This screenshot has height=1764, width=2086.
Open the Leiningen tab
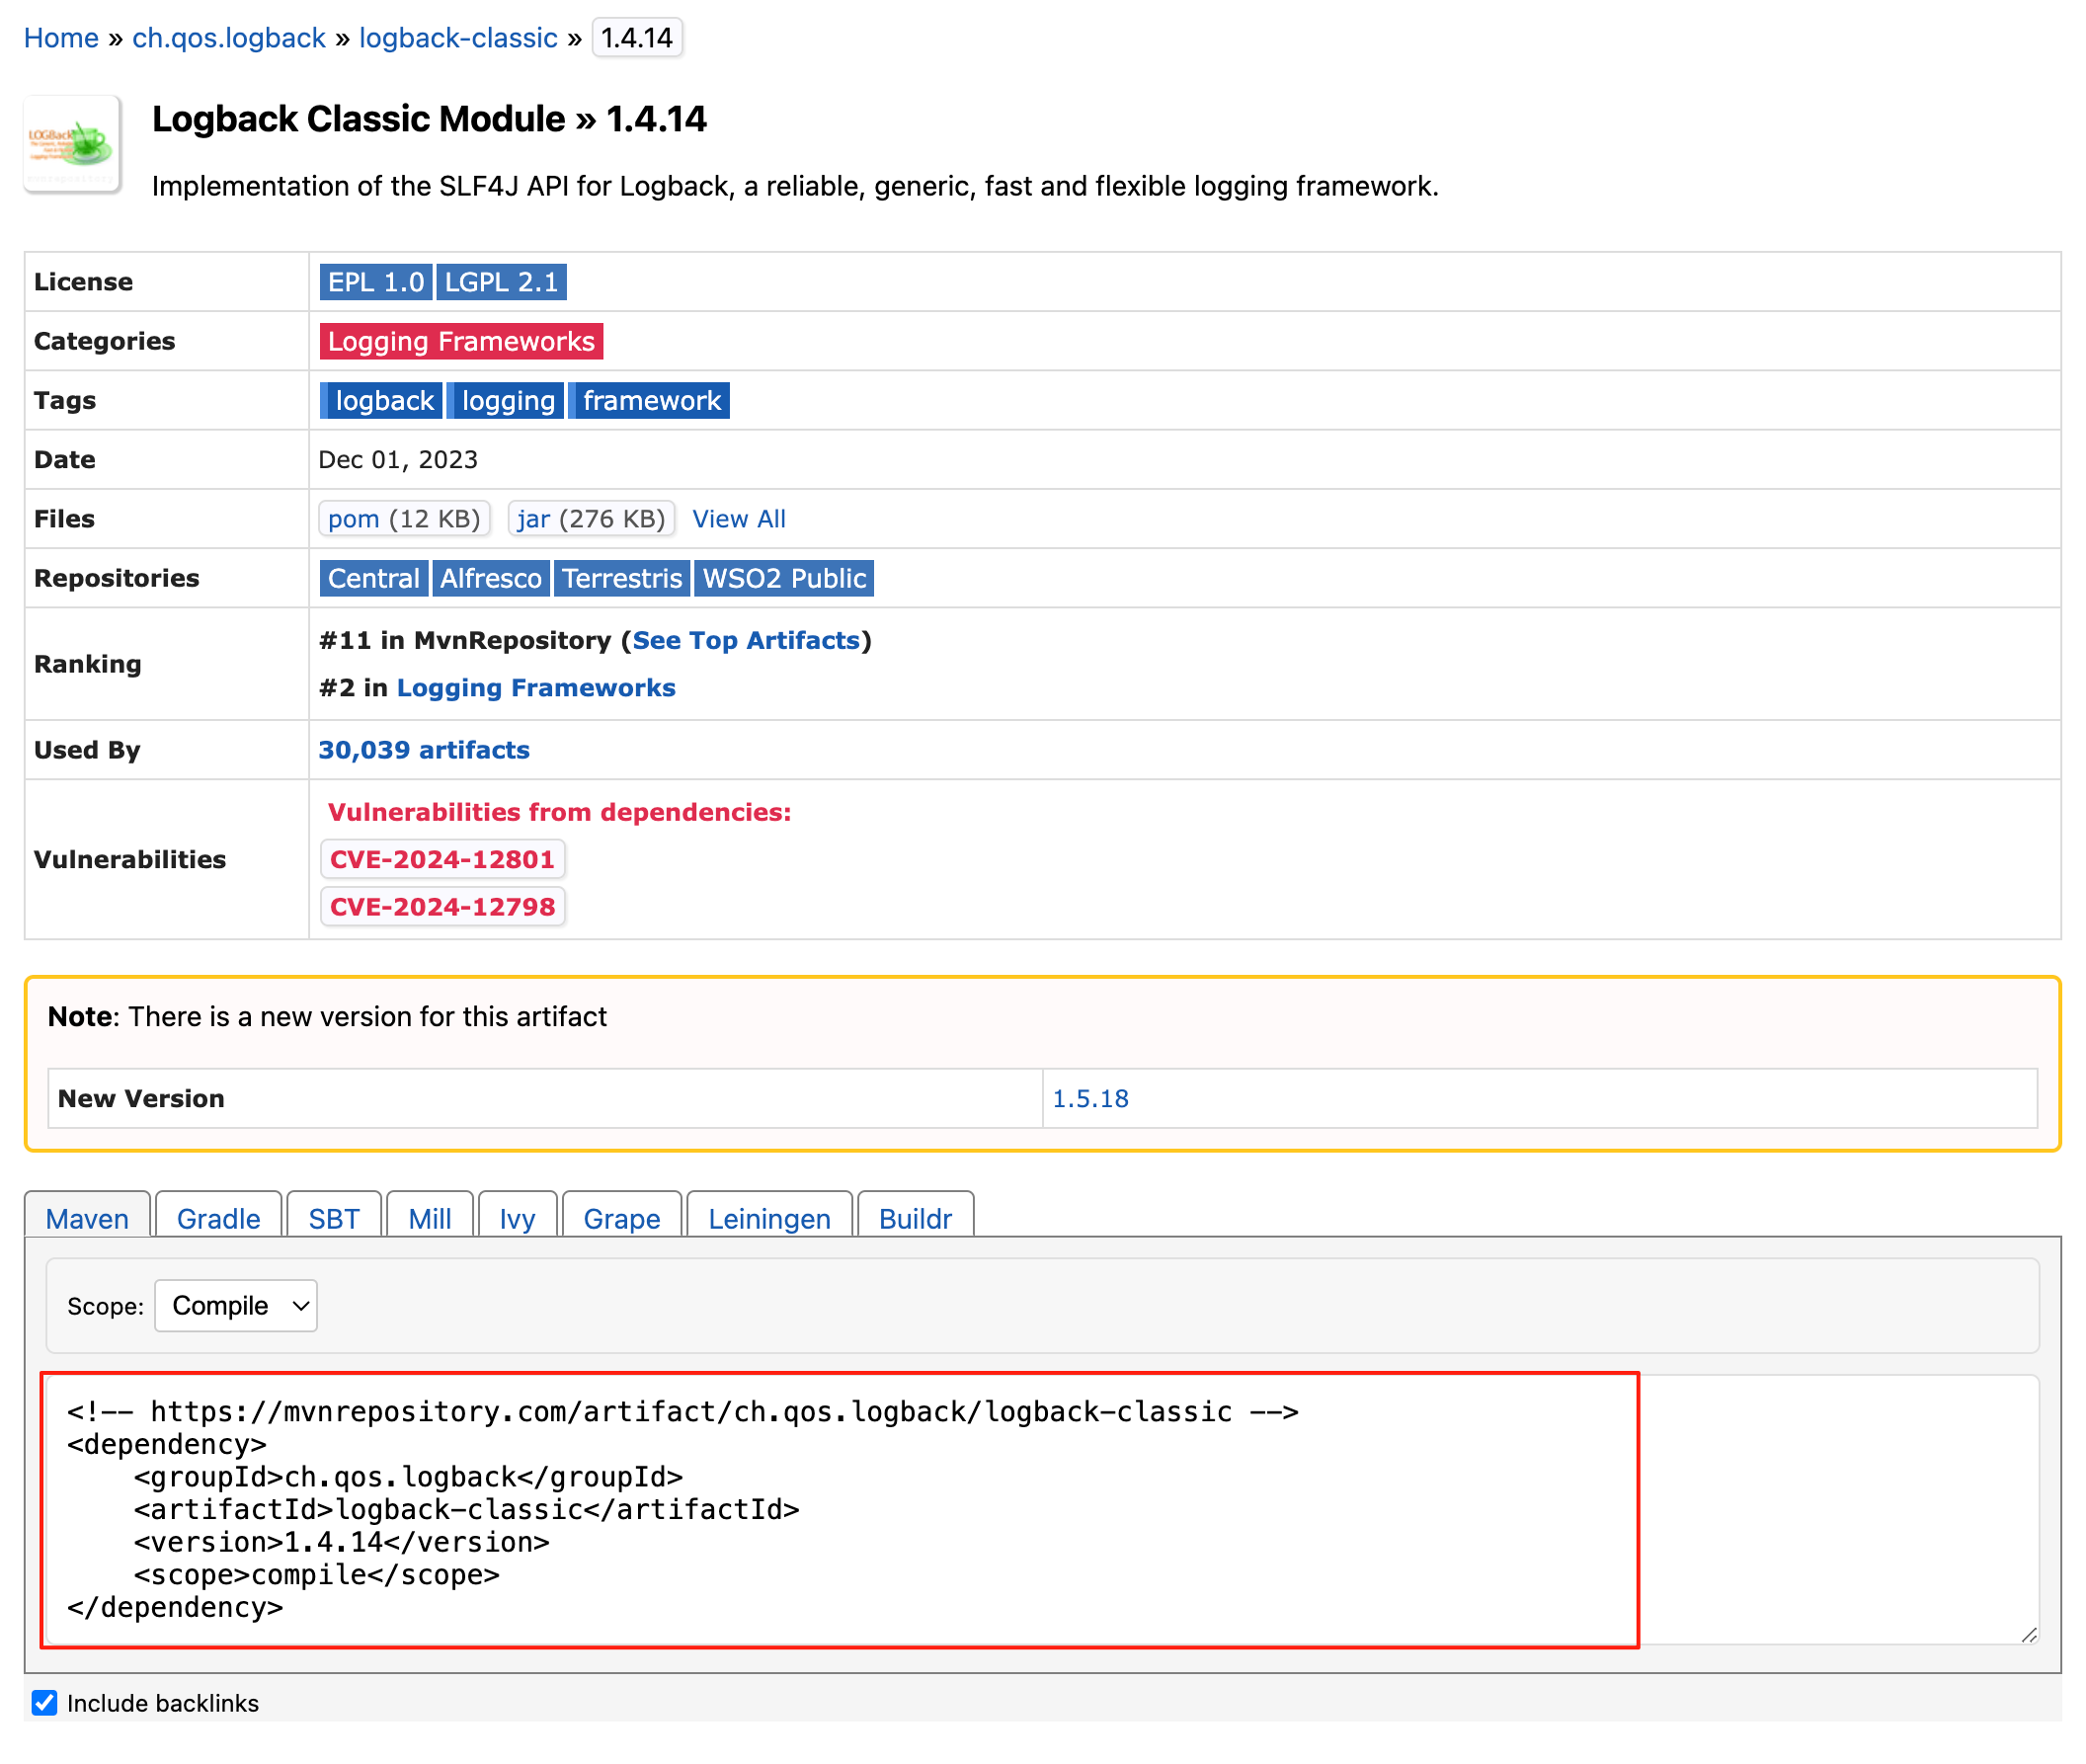(x=769, y=1218)
